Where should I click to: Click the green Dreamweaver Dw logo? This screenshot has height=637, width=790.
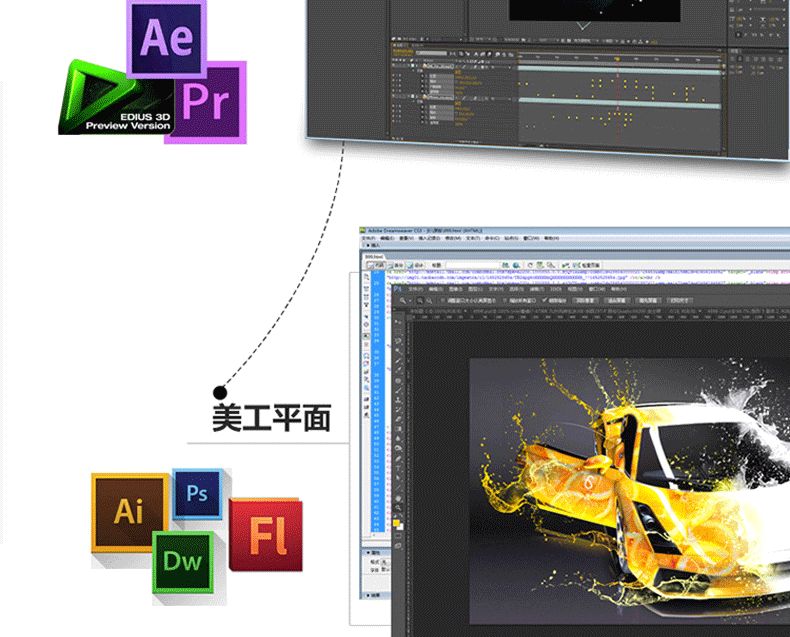pyautogui.click(x=183, y=562)
